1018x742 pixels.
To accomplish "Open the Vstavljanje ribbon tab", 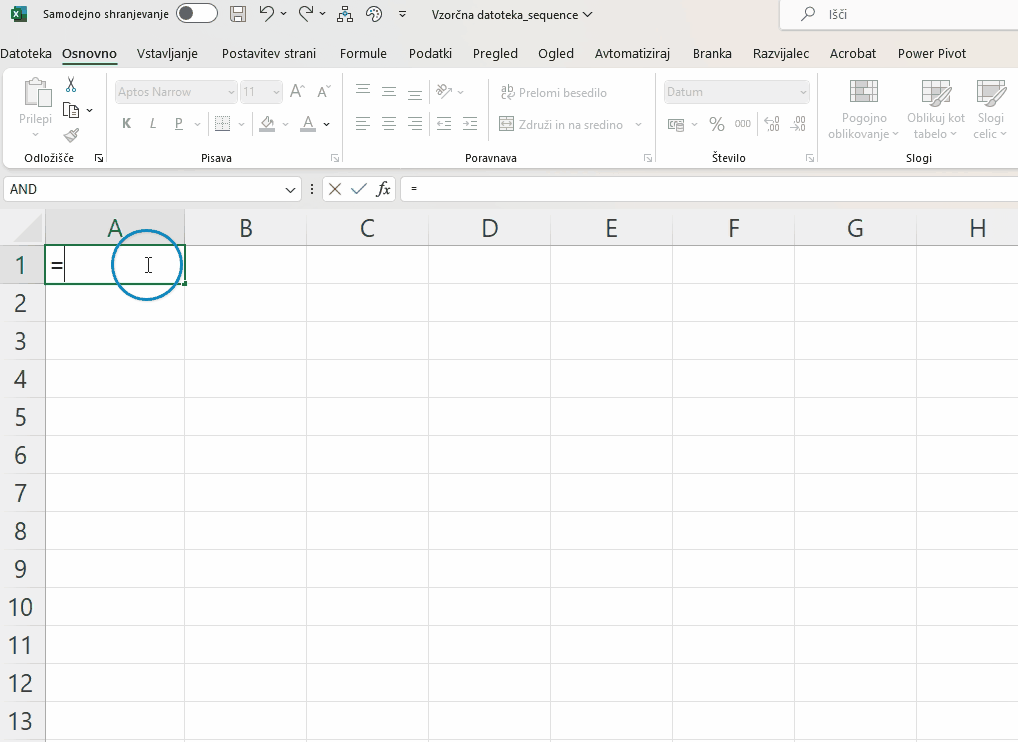I will point(167,54).
